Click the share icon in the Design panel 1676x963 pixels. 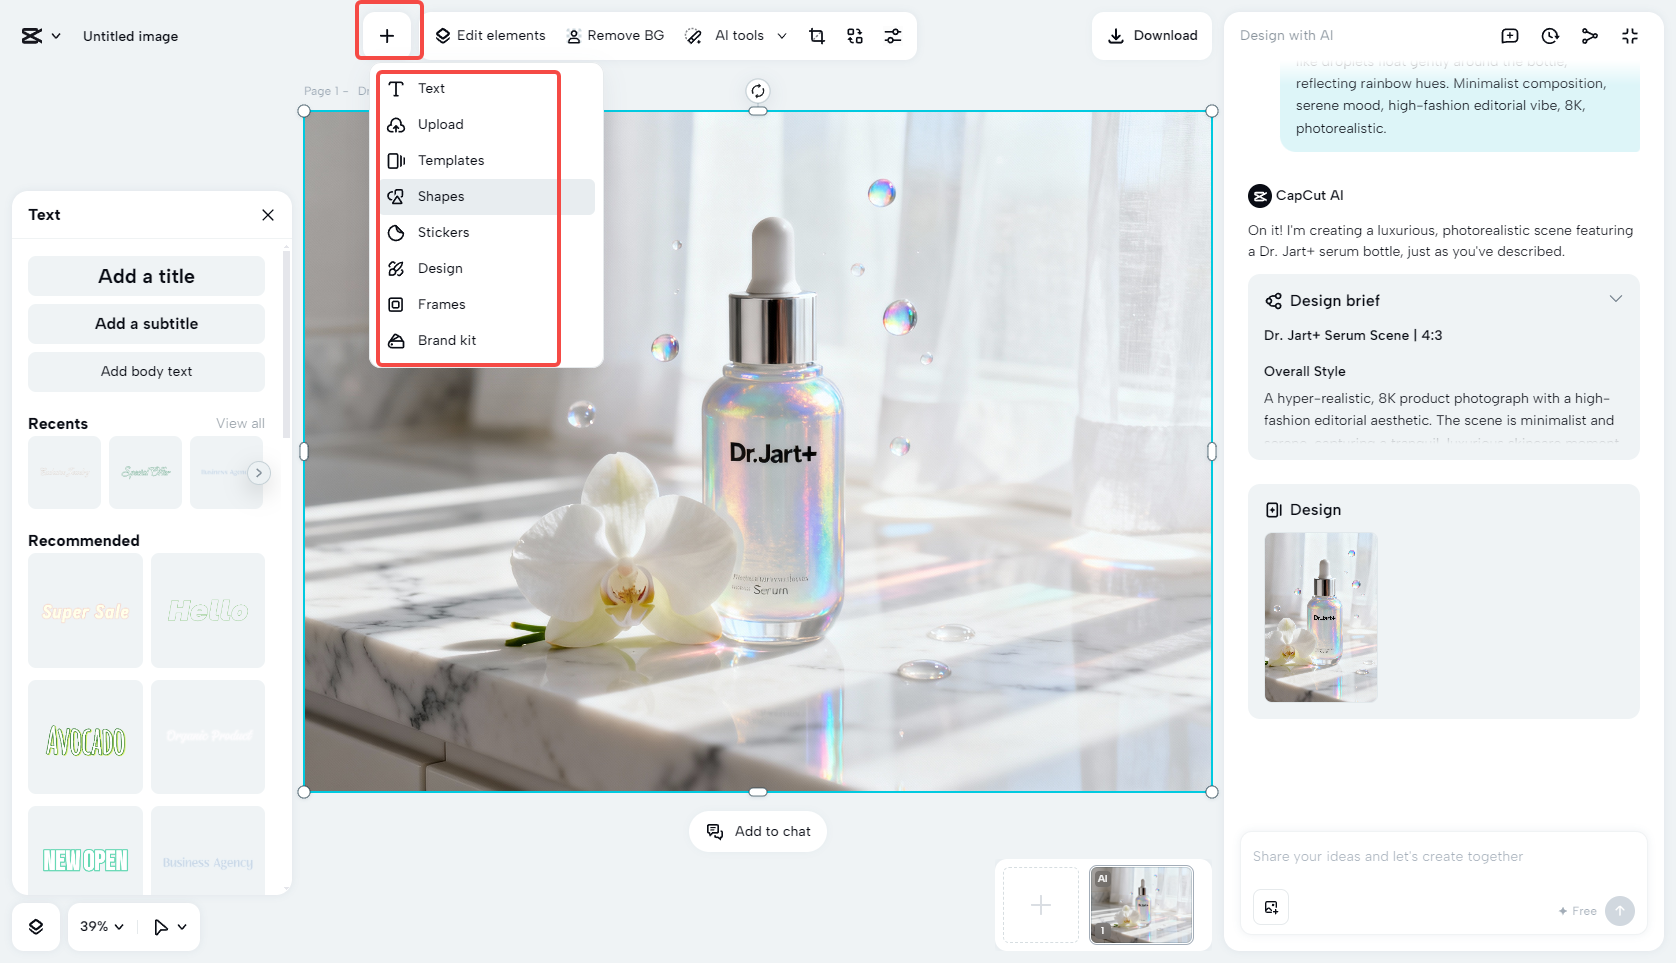[x=1590, y=35]
